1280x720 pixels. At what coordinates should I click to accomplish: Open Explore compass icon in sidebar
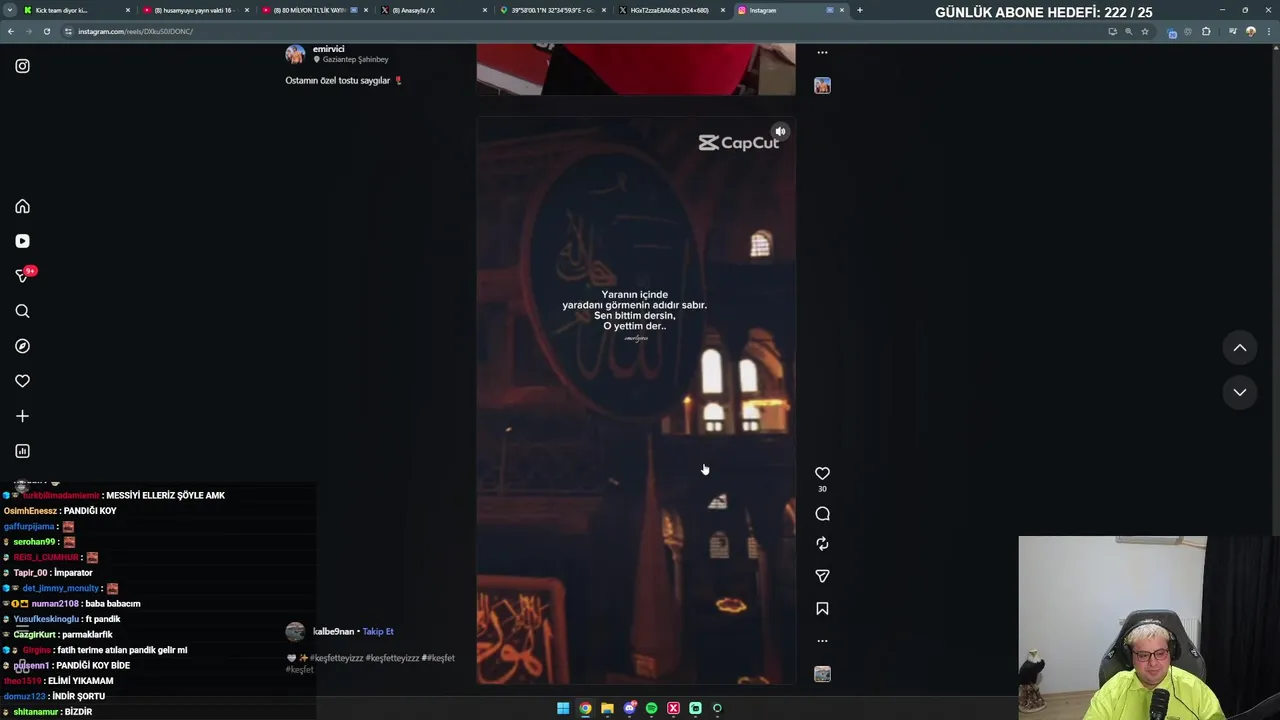coord(22,346)
